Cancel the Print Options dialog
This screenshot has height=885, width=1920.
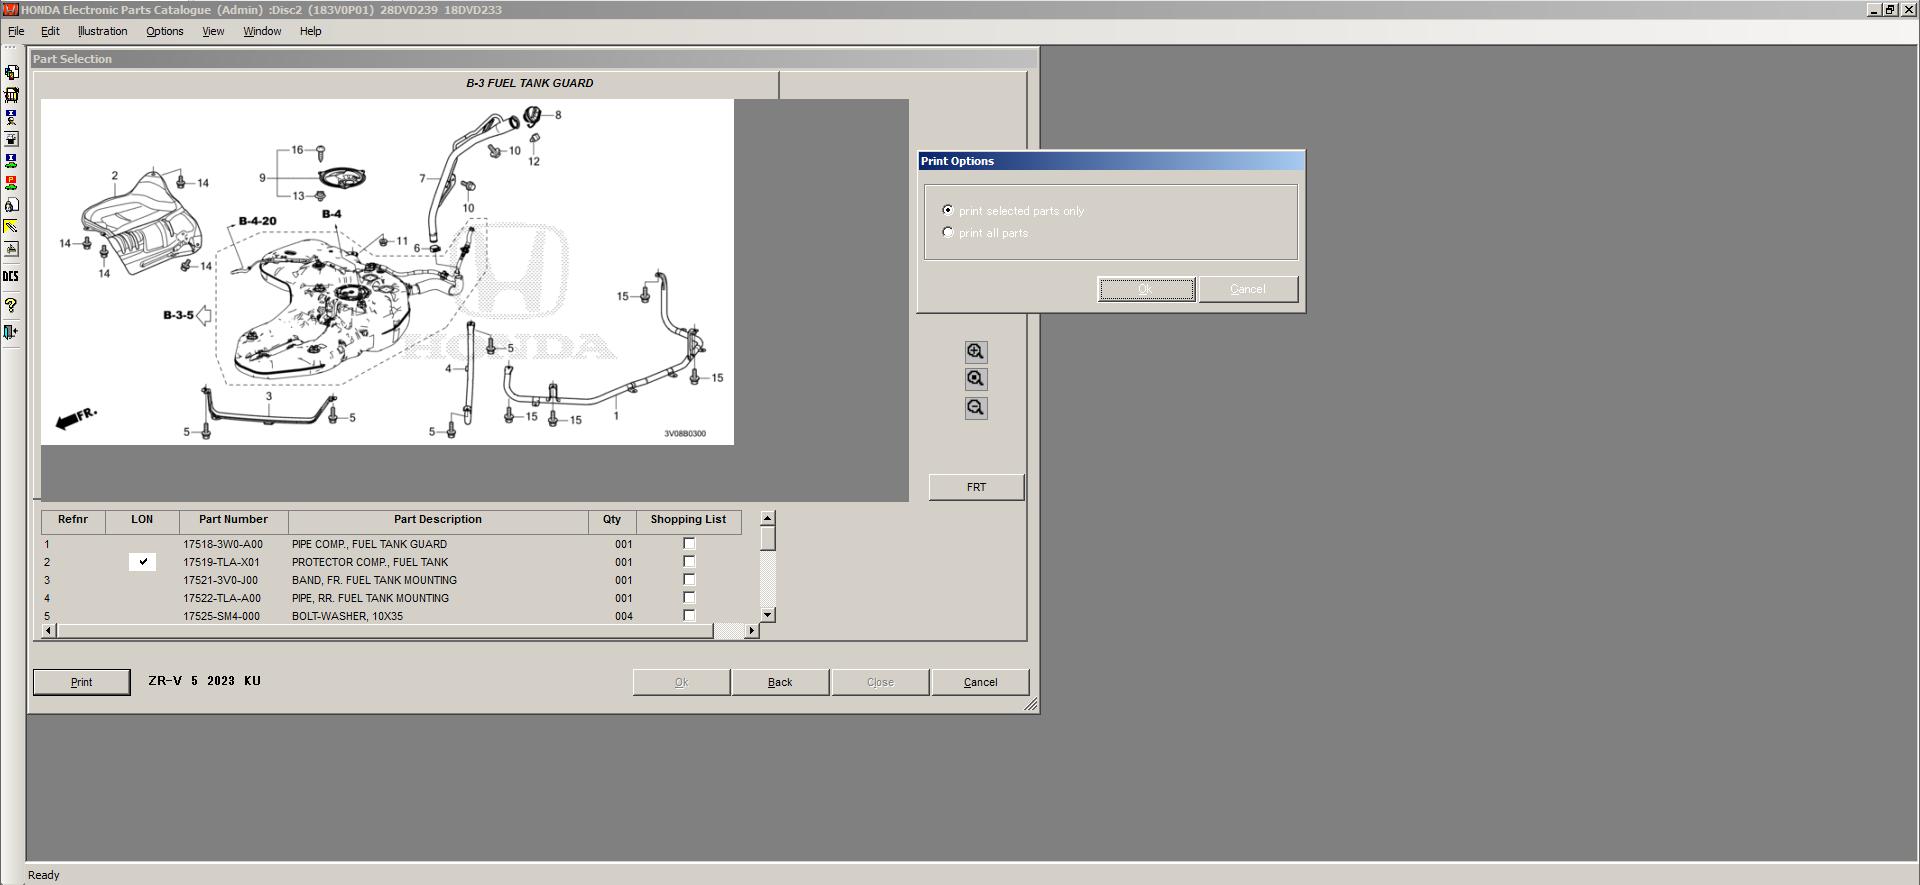(x=1248, y=289)
